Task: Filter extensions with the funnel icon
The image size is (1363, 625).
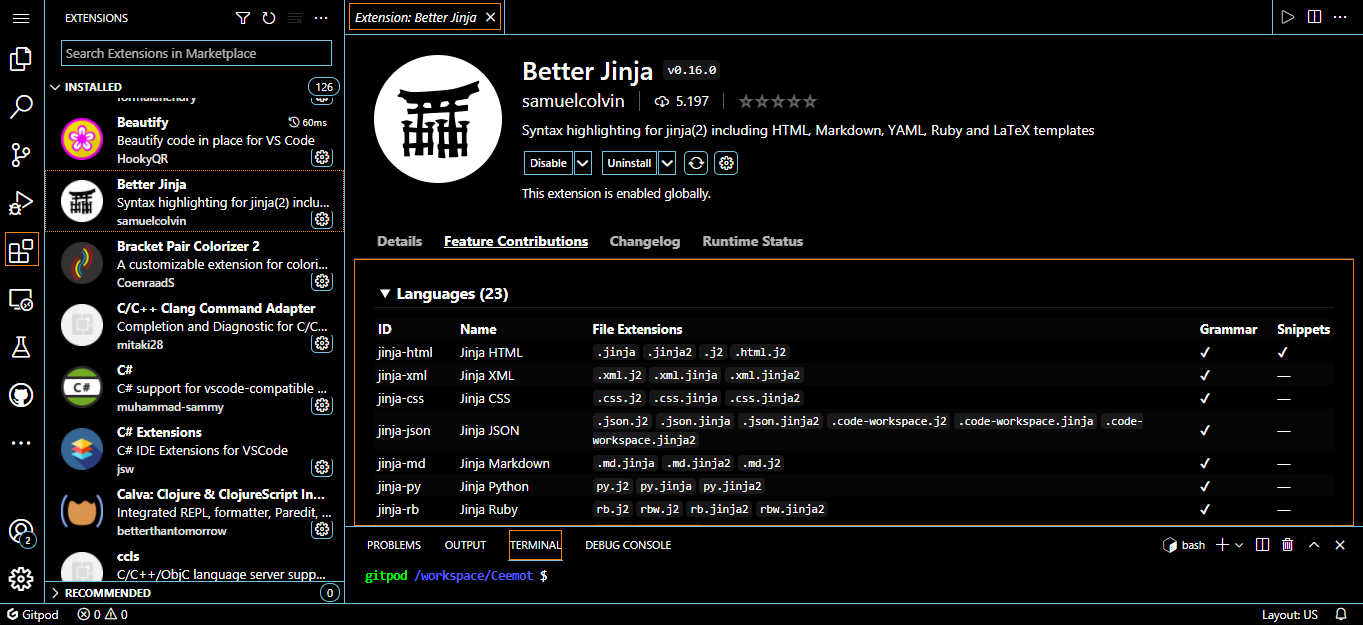Action: point(243,18)
